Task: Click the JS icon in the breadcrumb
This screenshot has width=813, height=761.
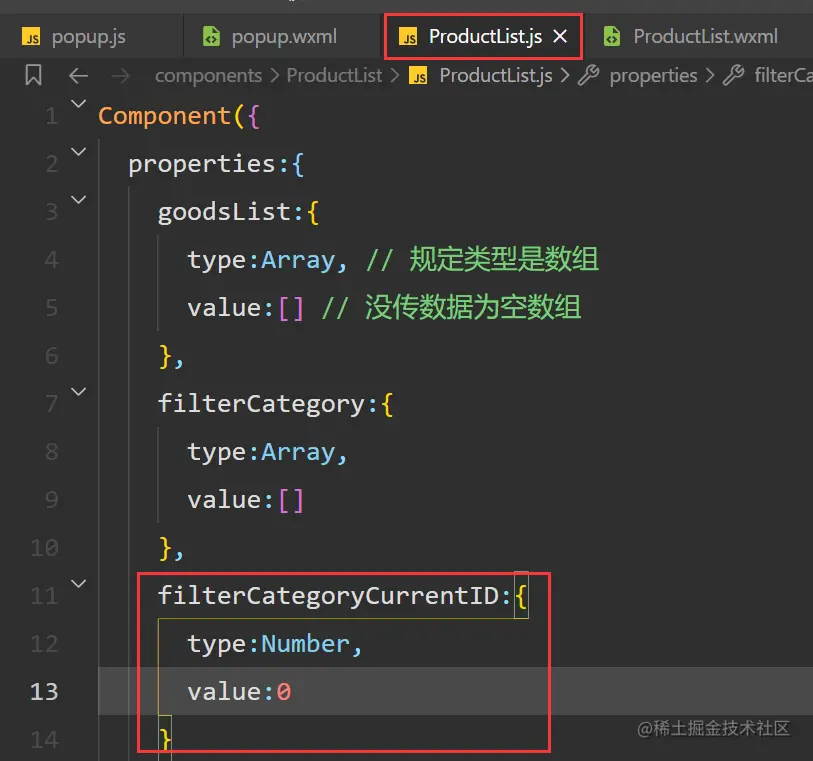Action: pyautogui.click(x=418, y=76)
